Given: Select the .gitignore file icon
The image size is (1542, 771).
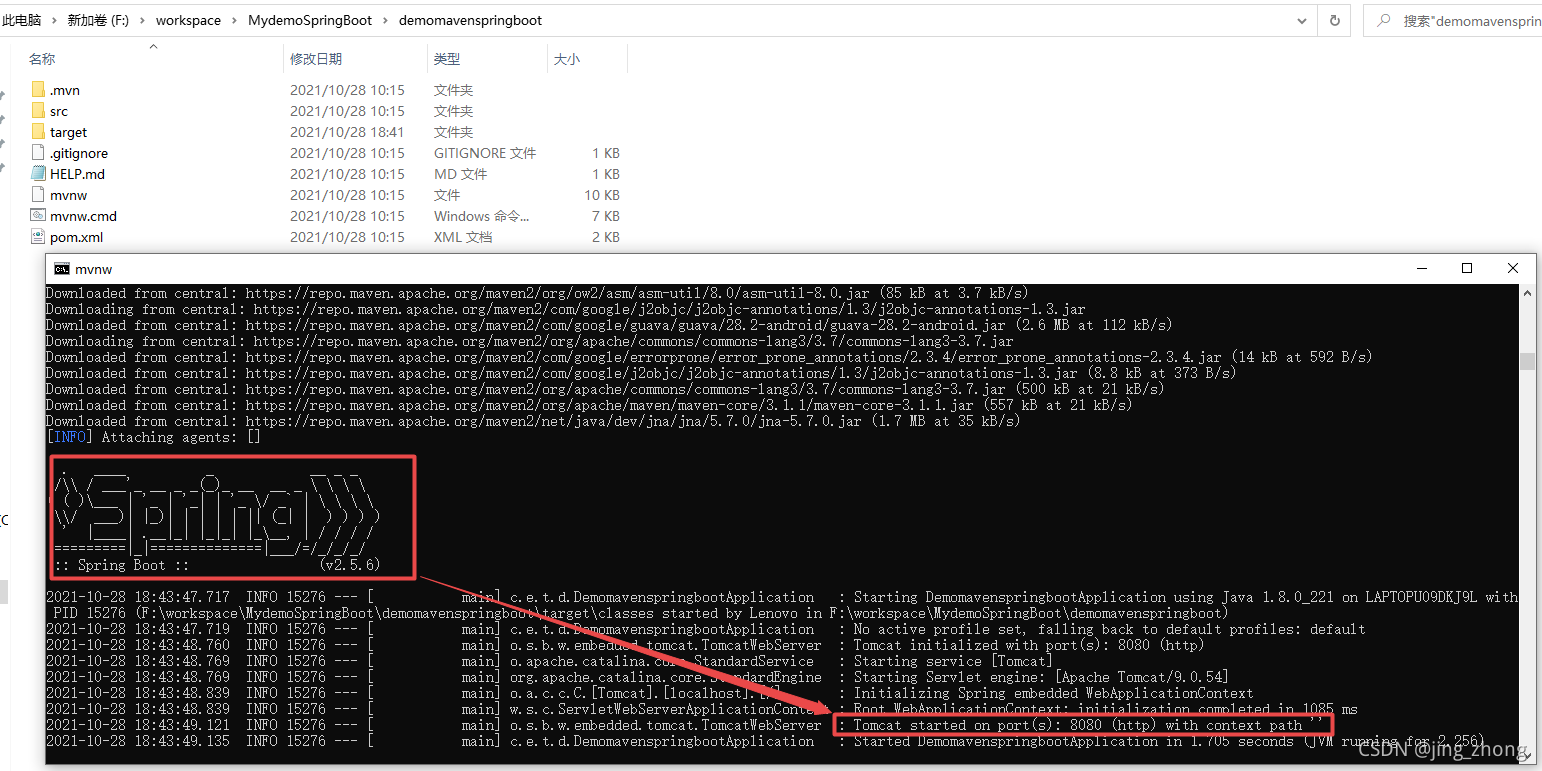Looking at the screenshot, I should pyautogui.click(x=38, y=153).
